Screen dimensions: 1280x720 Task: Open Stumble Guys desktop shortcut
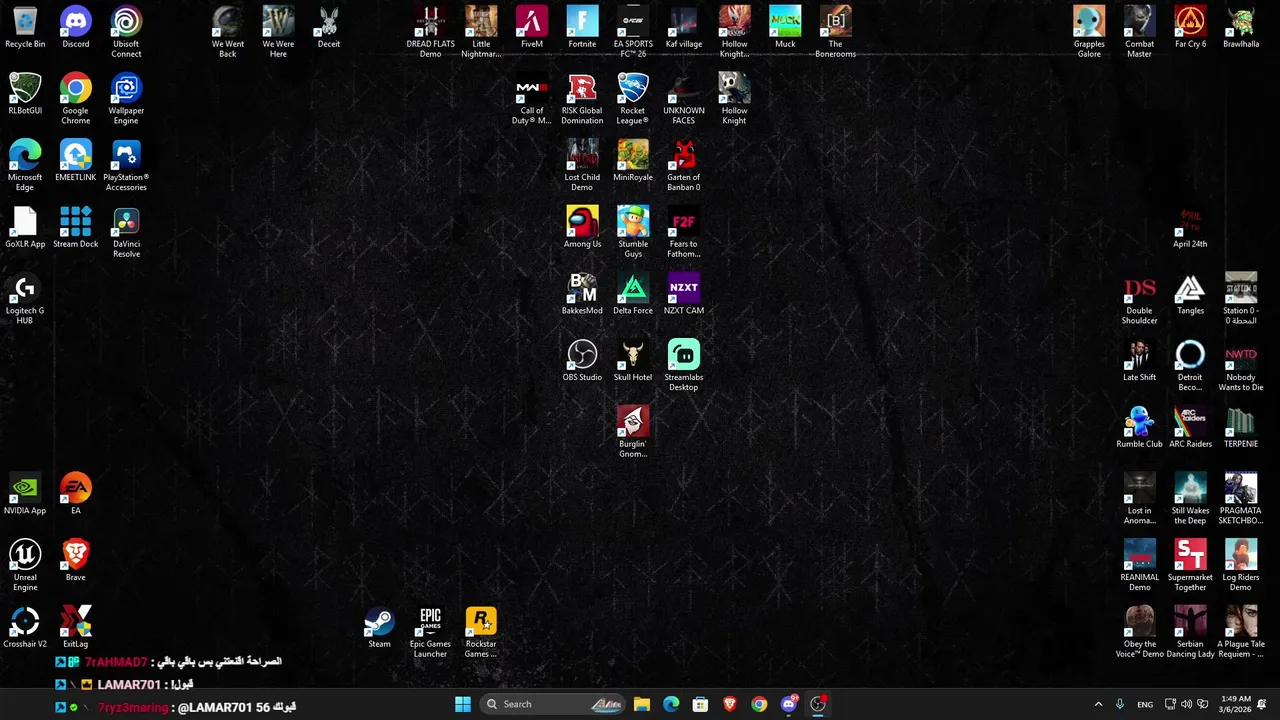[633, 232]
